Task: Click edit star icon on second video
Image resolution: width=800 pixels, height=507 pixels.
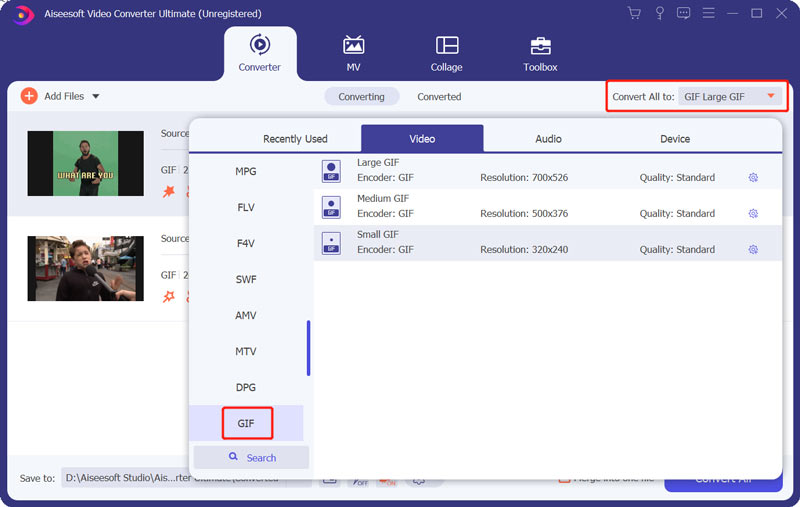Action: [169, 296]
